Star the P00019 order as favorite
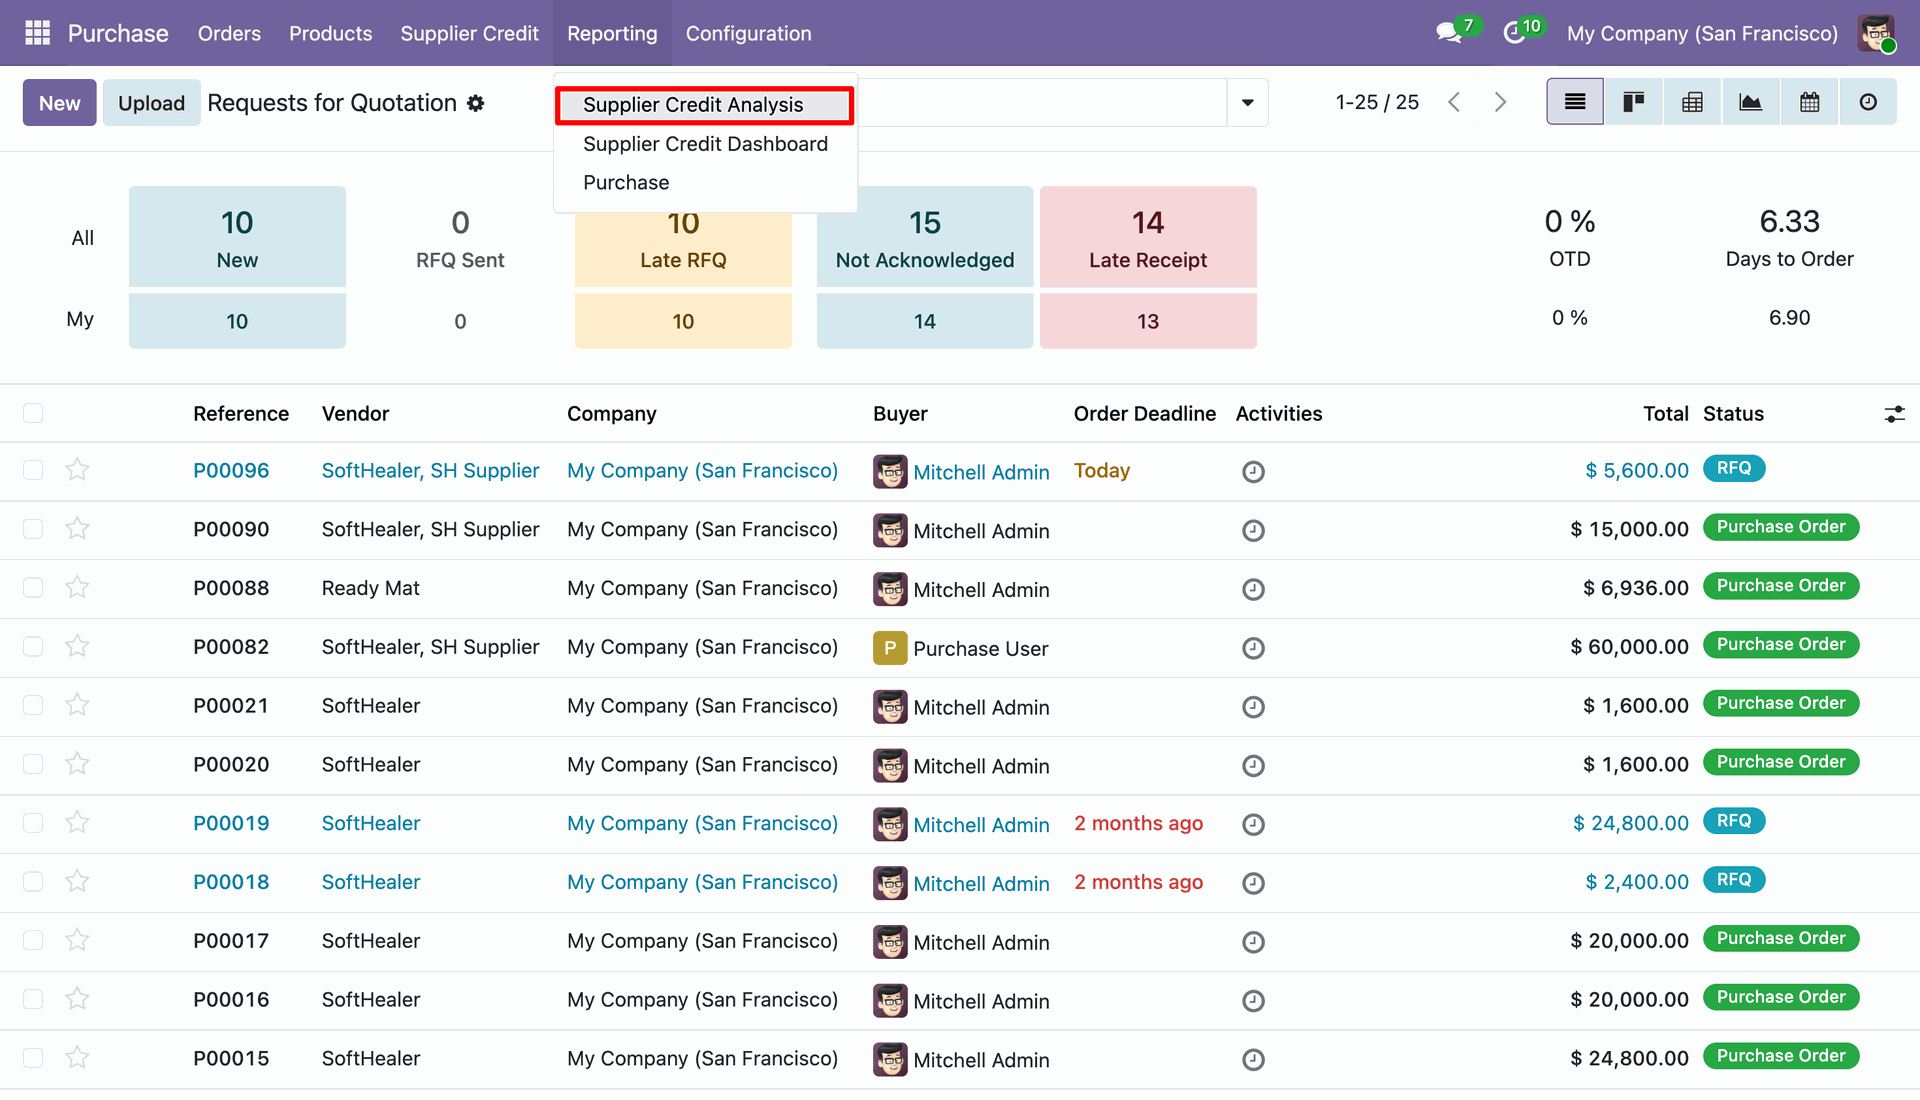This screenshot has height=1100, width=1920. point(78,822)
